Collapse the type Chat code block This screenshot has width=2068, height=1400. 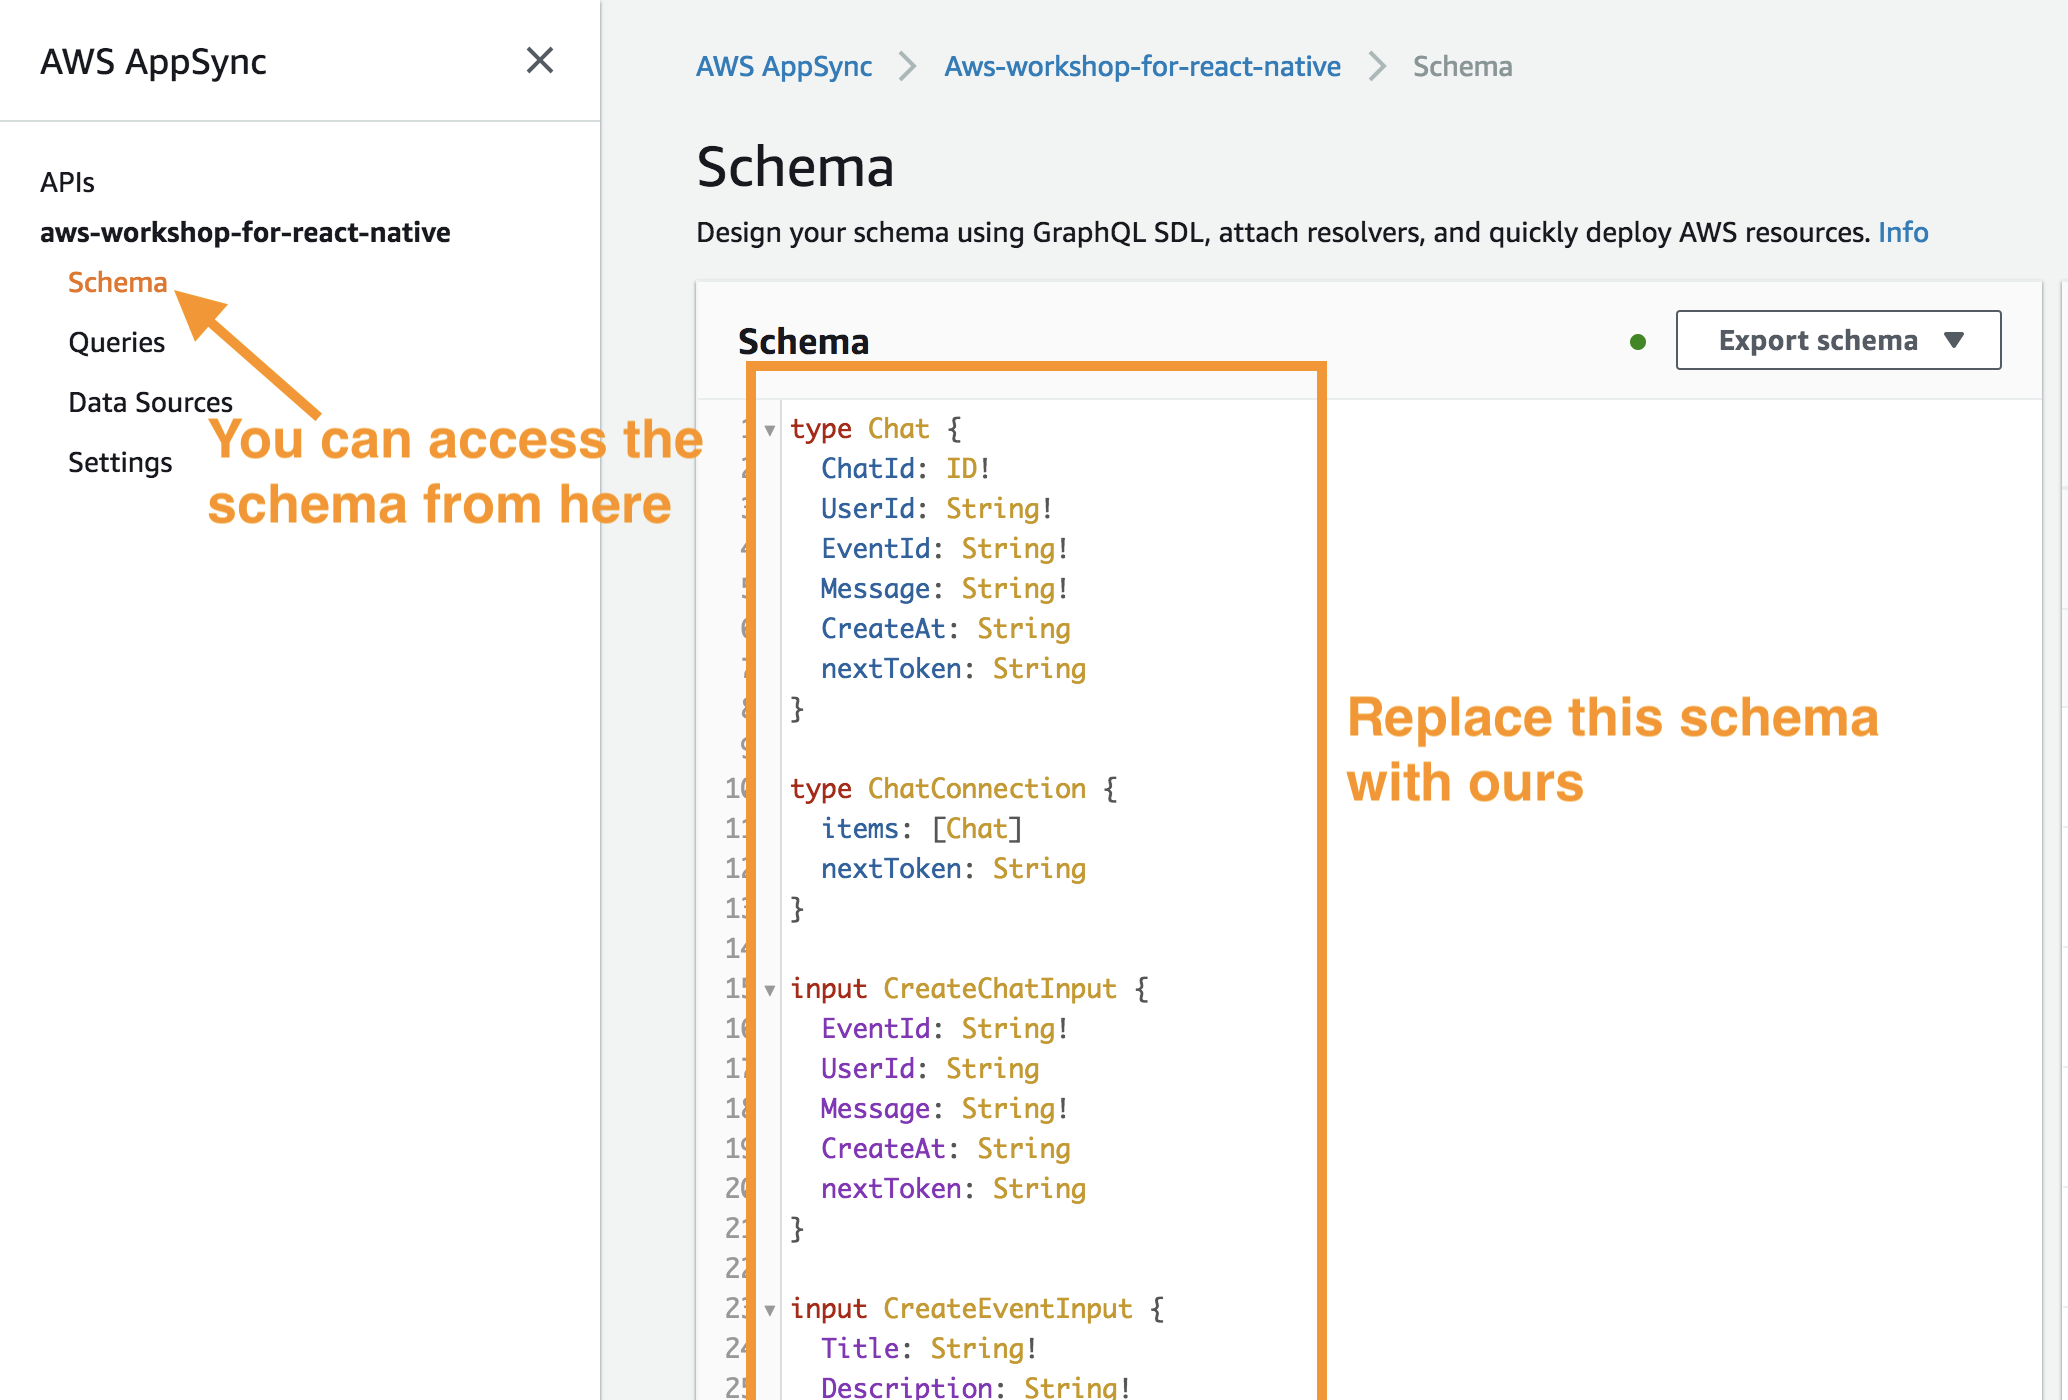click(769, 430)
